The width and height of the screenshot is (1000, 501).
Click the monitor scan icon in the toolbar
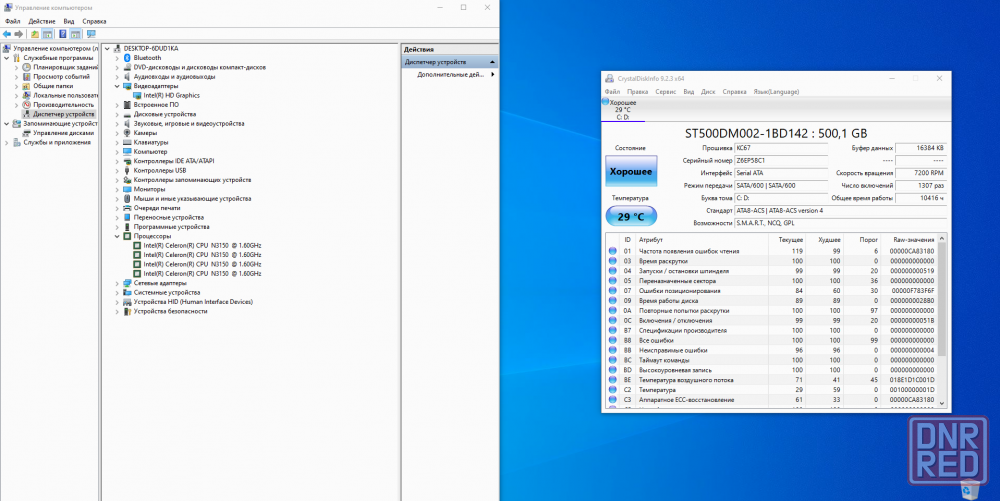(90, 33)
